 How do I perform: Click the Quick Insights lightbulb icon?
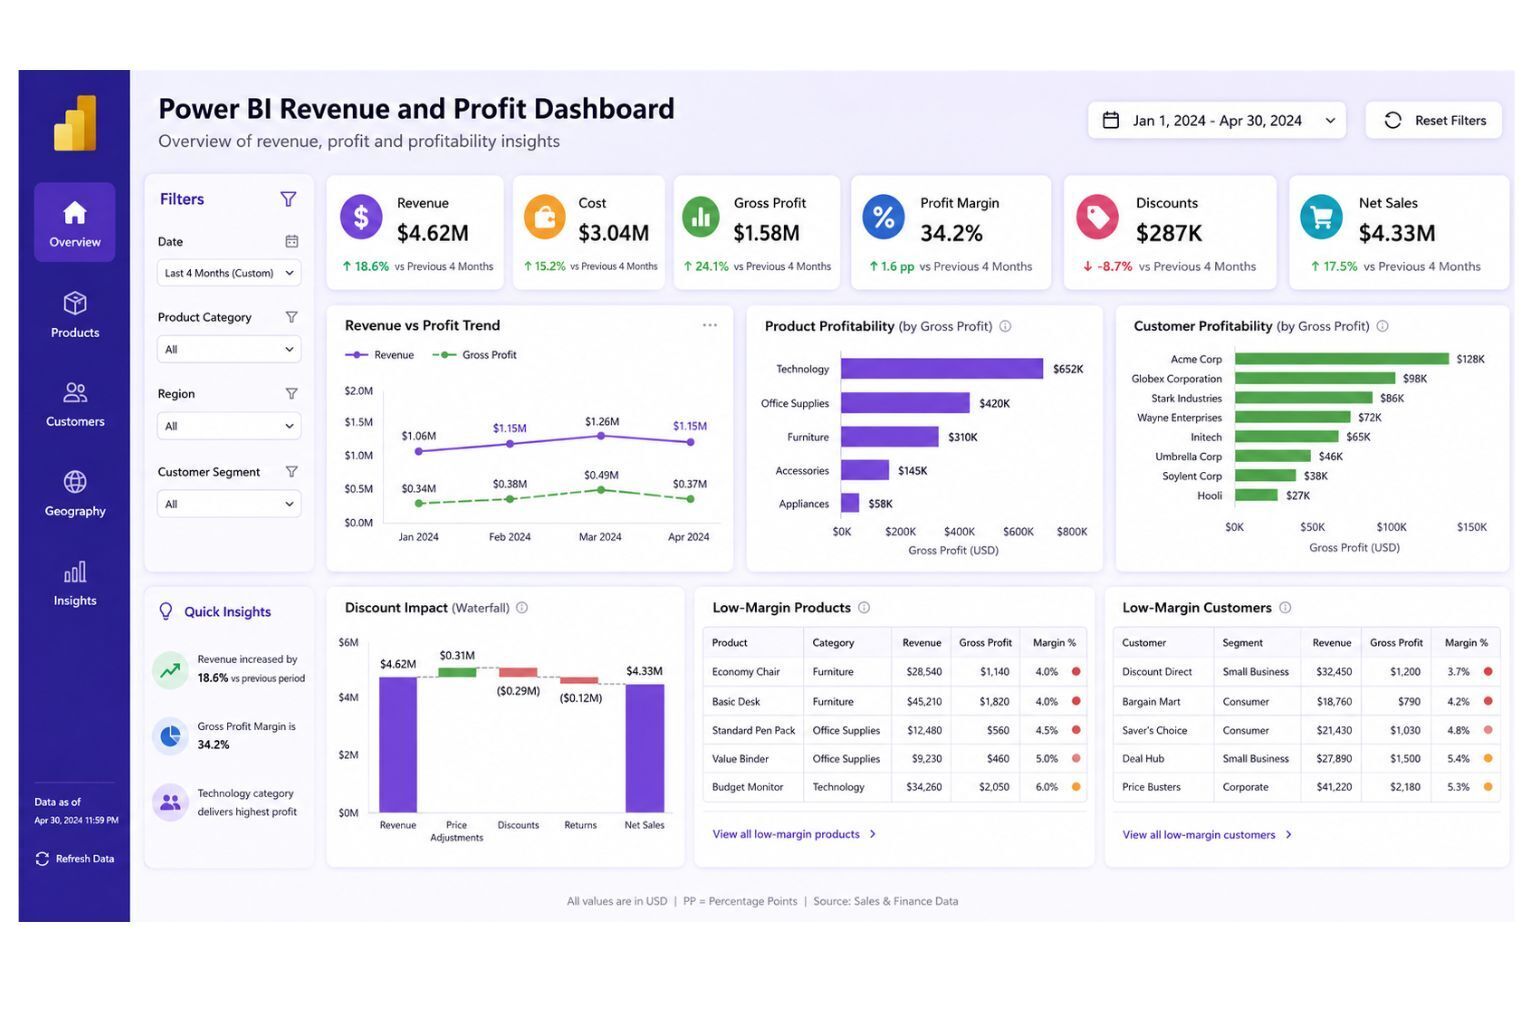[166, 612]
